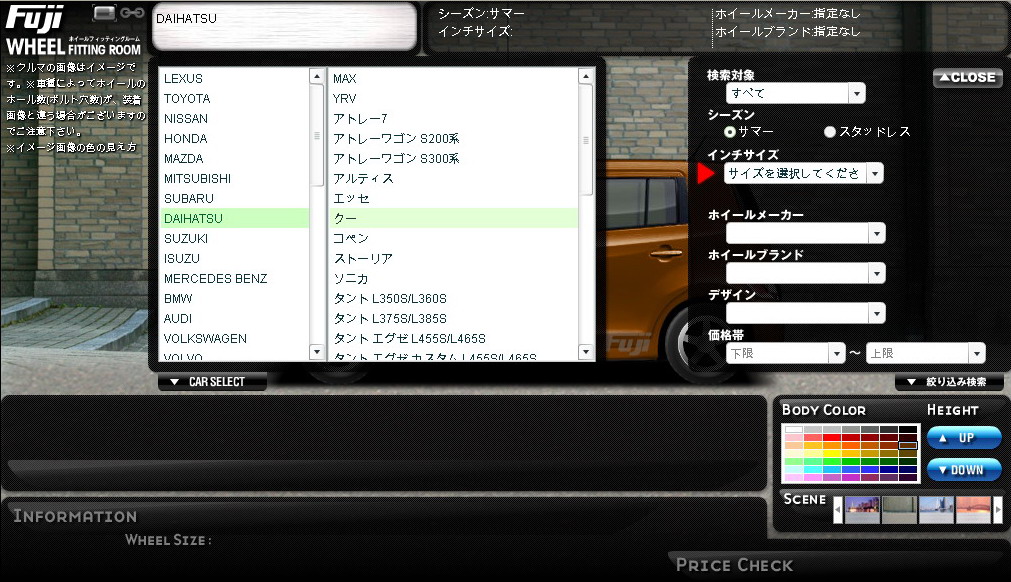Viewport: 1011px width, 582px height.
Task: Select アトレー7 in the model list
Action: pos(454,119)
